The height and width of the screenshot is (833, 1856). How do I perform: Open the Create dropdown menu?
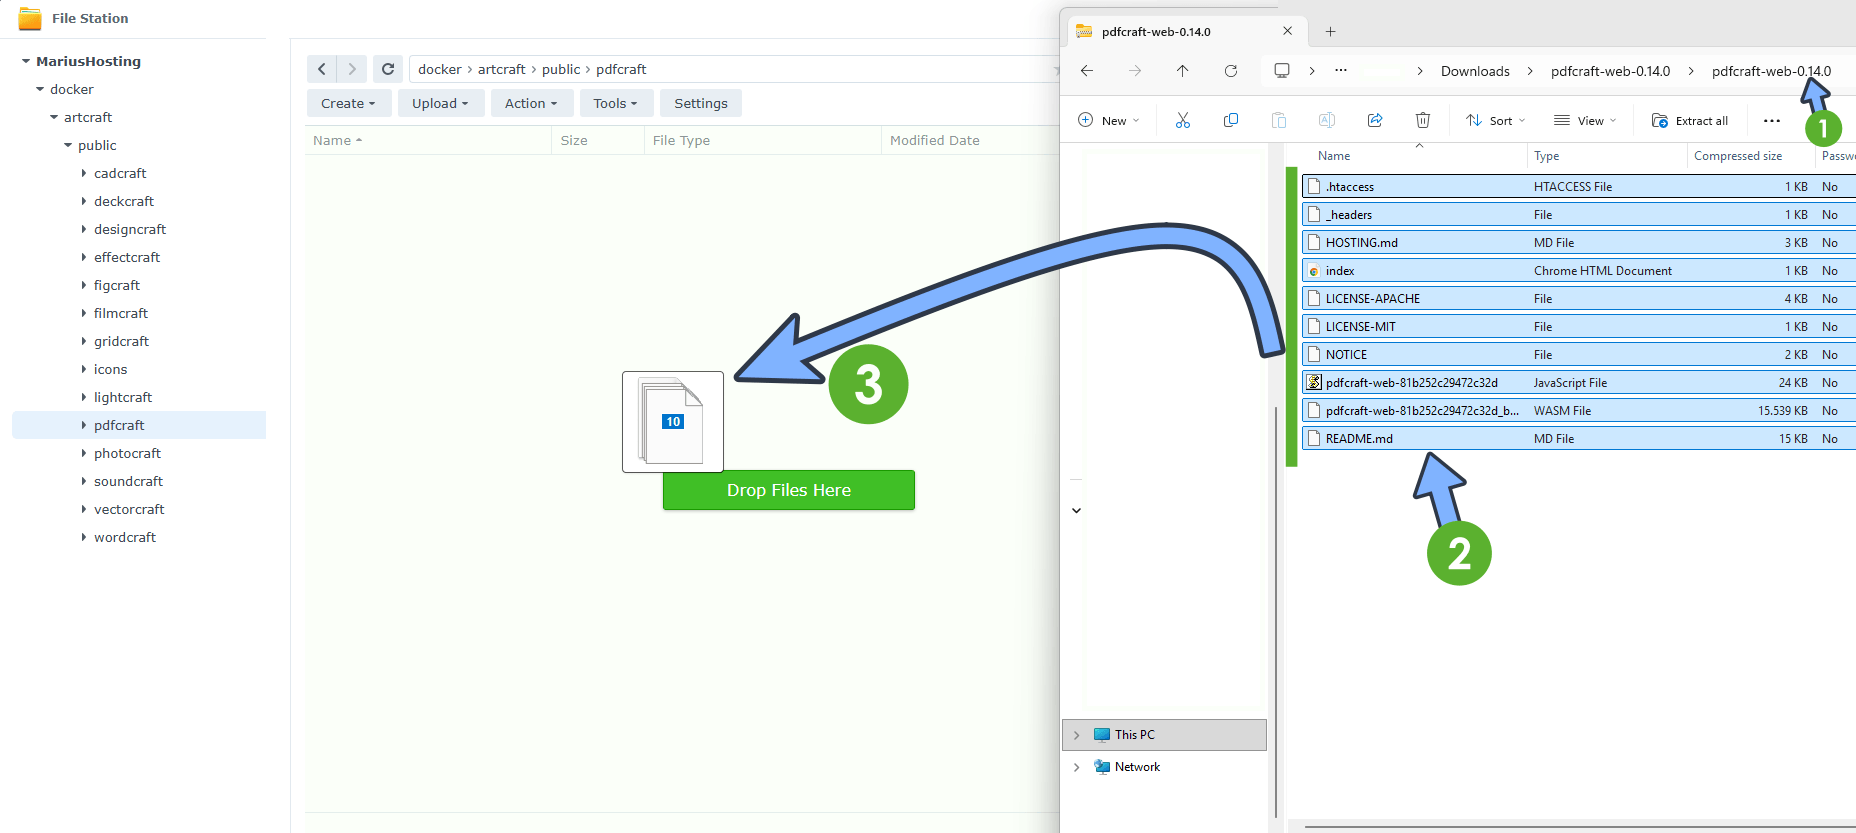[x=348, y=103]
